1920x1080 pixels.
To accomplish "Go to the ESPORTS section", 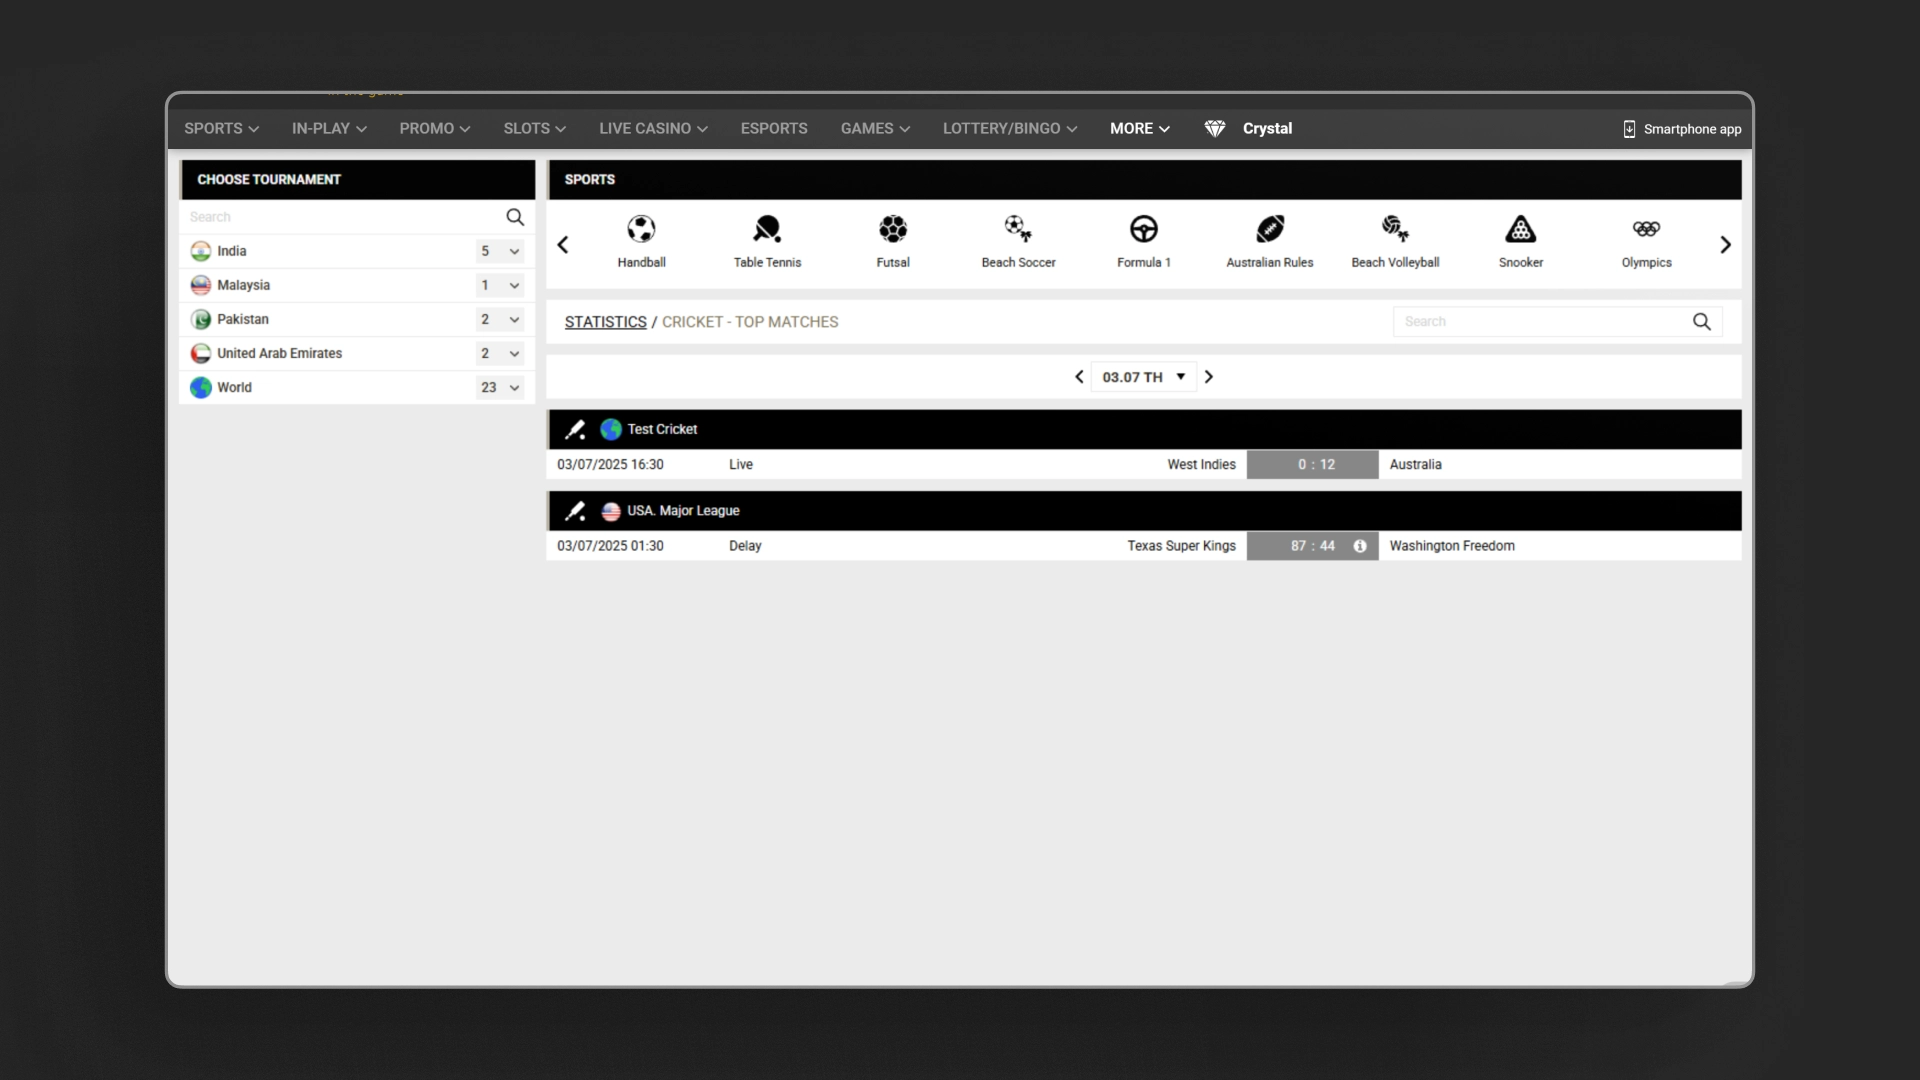I will [774, 129].
